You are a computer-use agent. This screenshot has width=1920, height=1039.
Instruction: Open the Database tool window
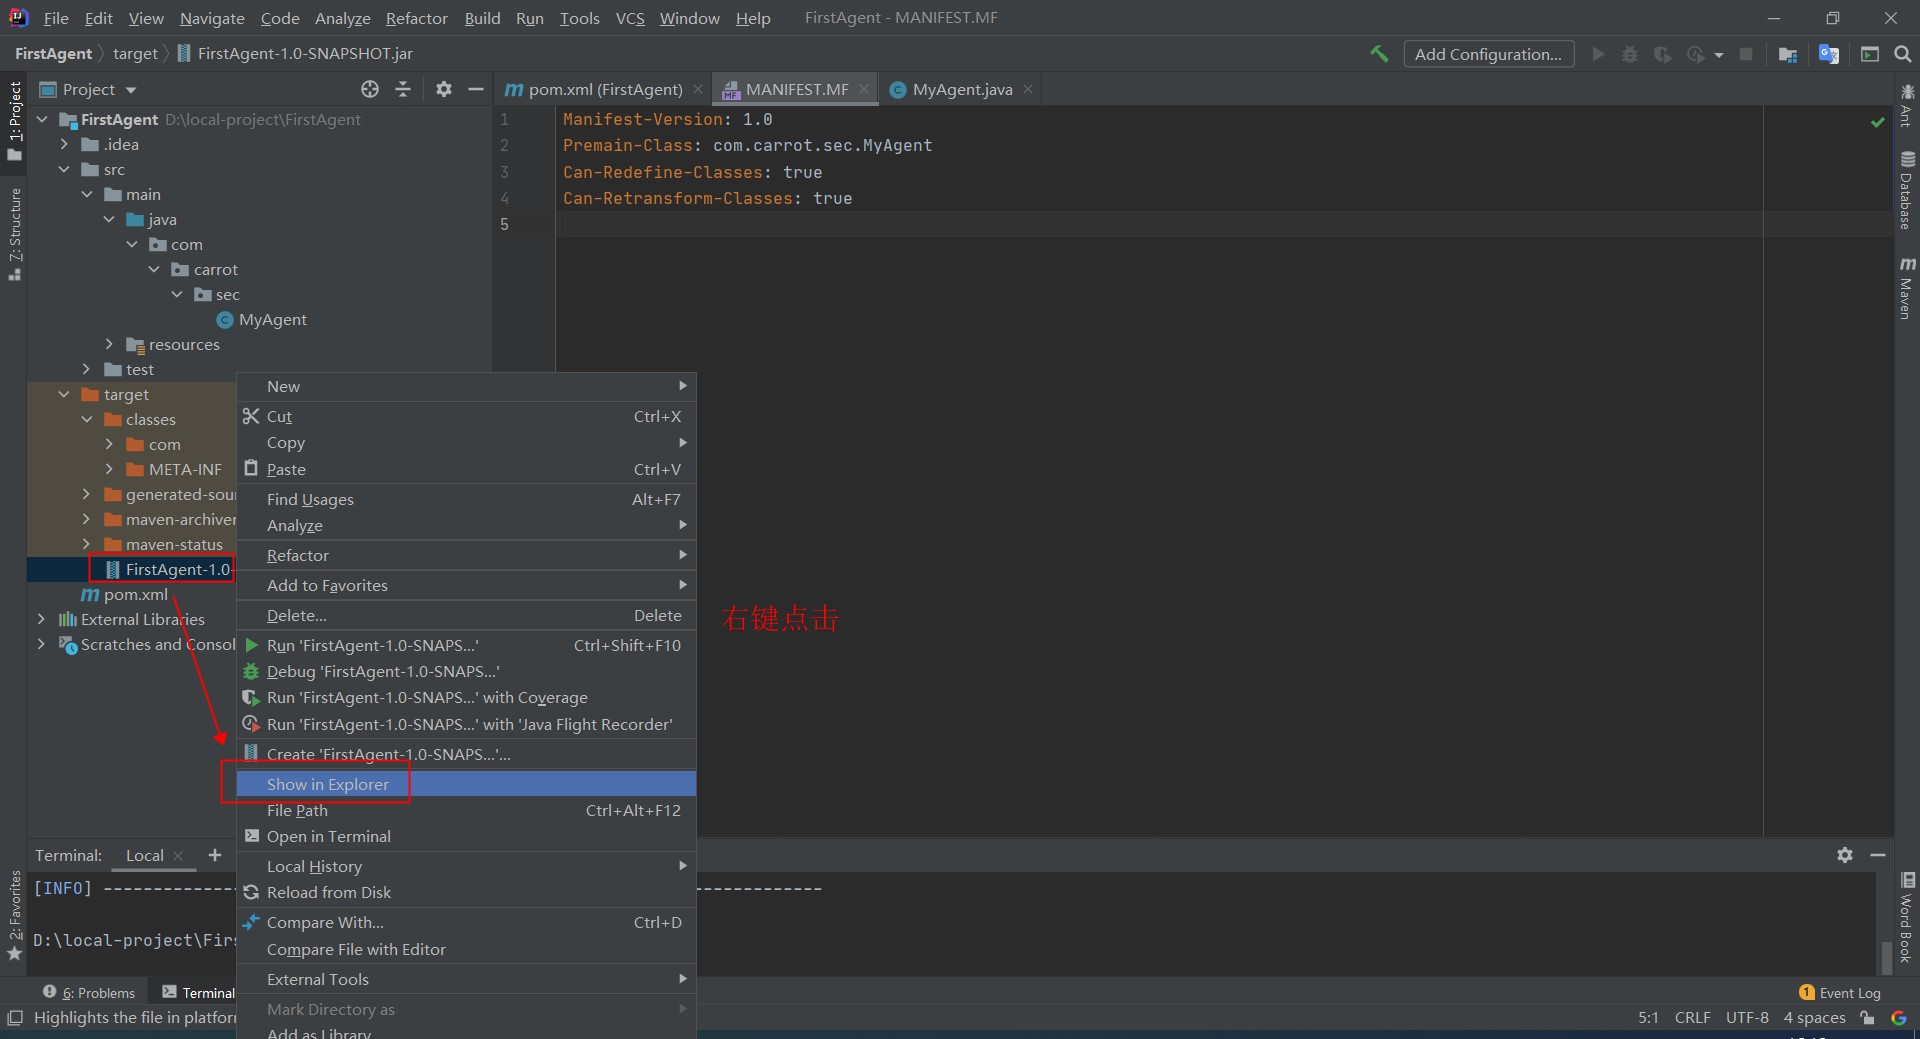1907,190
